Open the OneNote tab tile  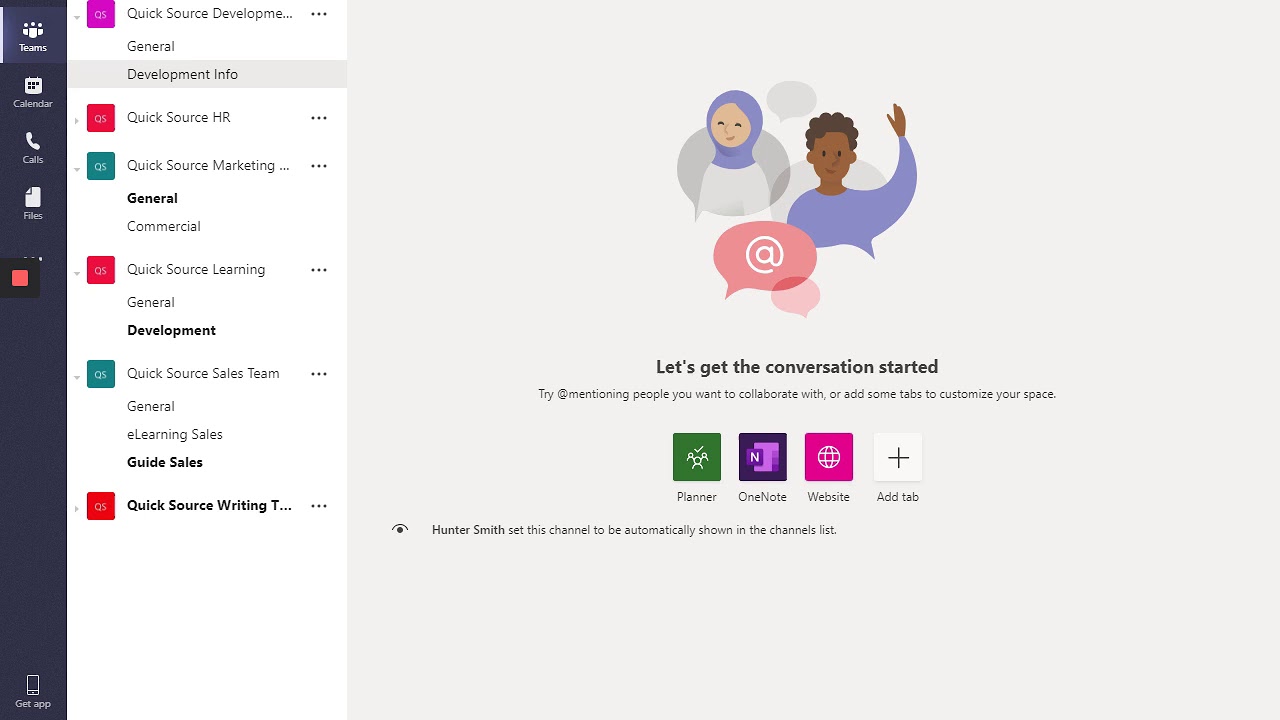763,458
